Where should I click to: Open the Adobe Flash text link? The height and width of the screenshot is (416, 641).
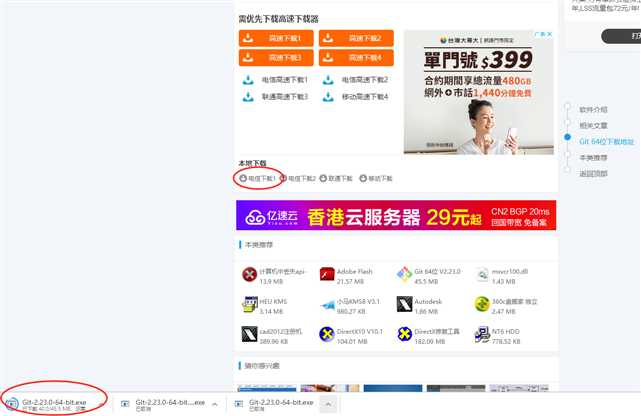point(354,271)
